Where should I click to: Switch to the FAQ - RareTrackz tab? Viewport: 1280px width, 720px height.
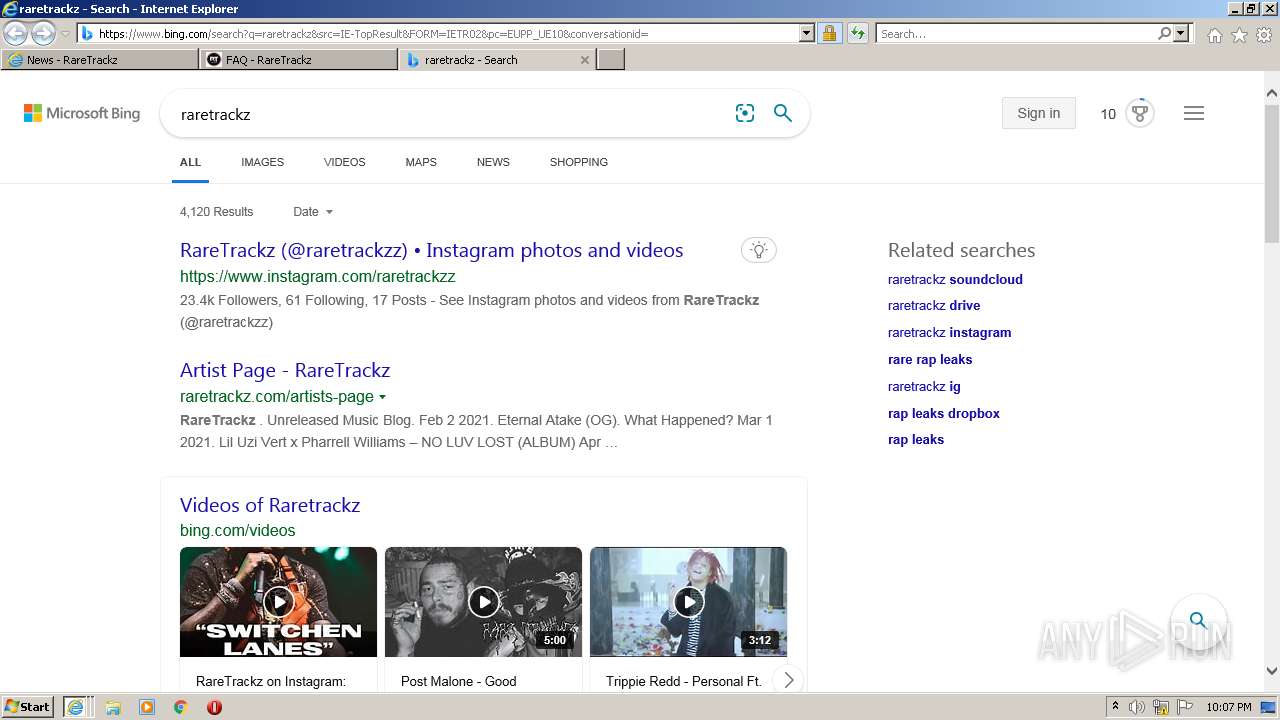coord(298,60)
